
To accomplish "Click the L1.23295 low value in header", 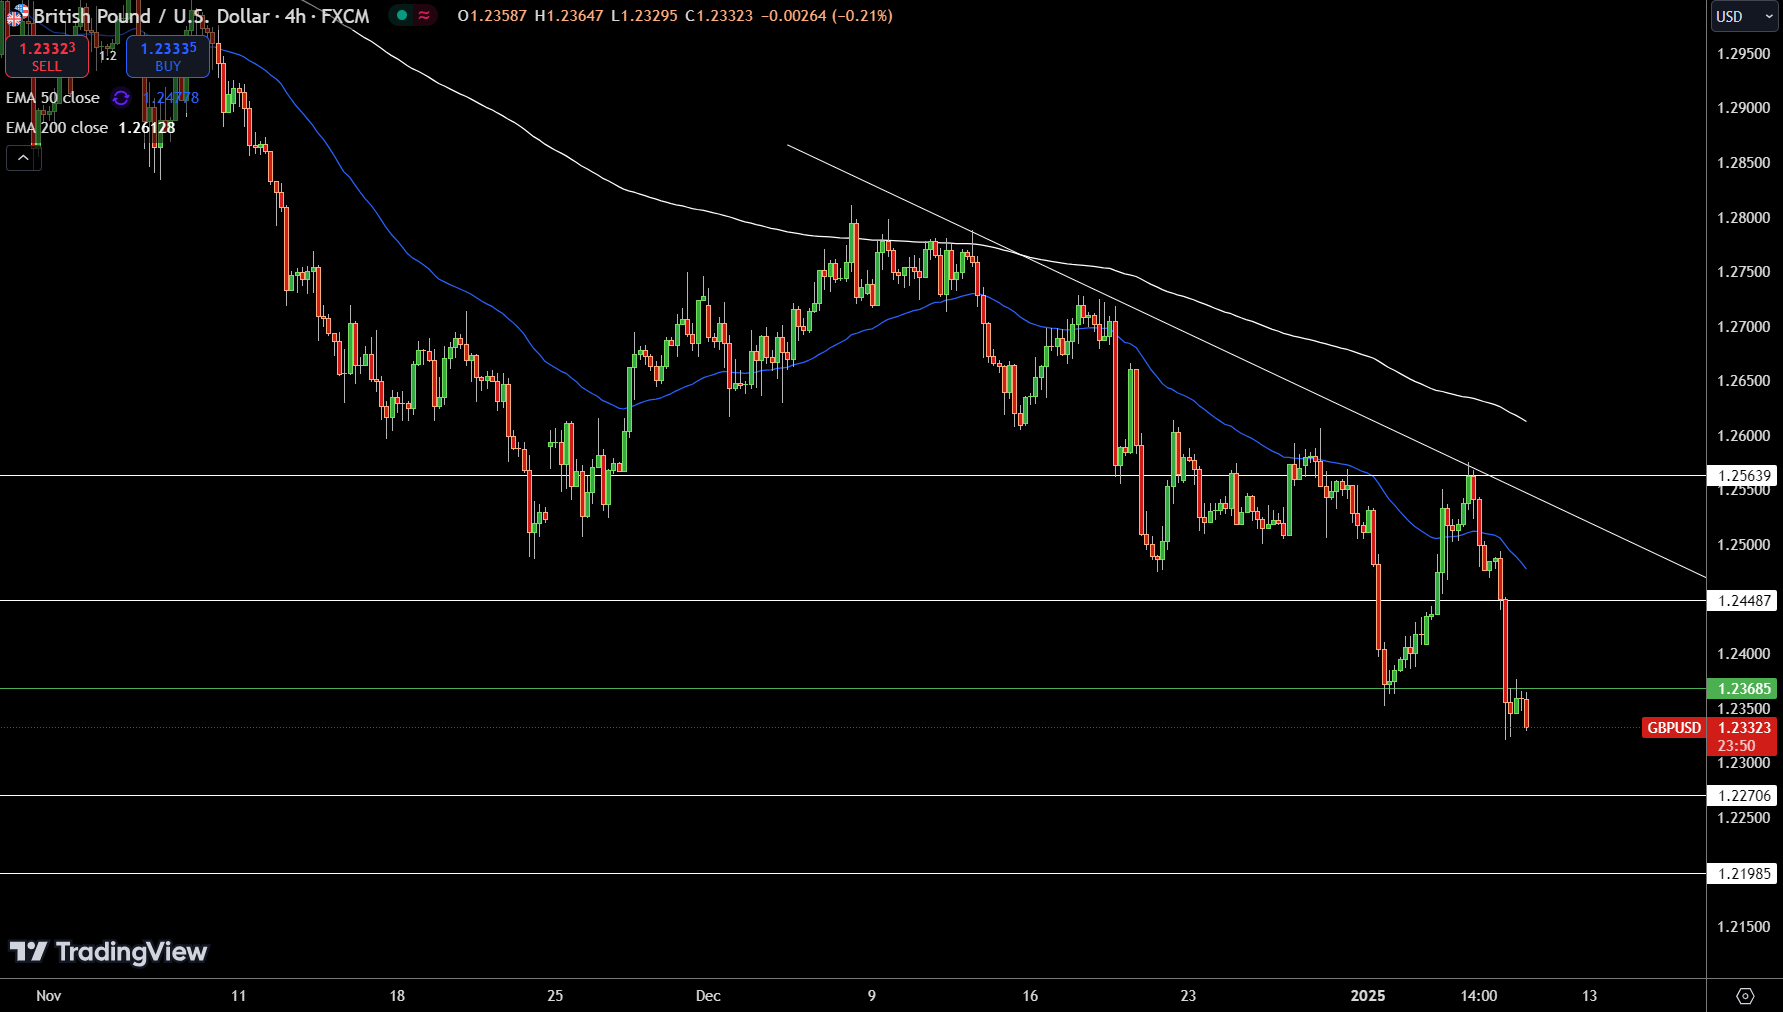I will click(644, 16).
